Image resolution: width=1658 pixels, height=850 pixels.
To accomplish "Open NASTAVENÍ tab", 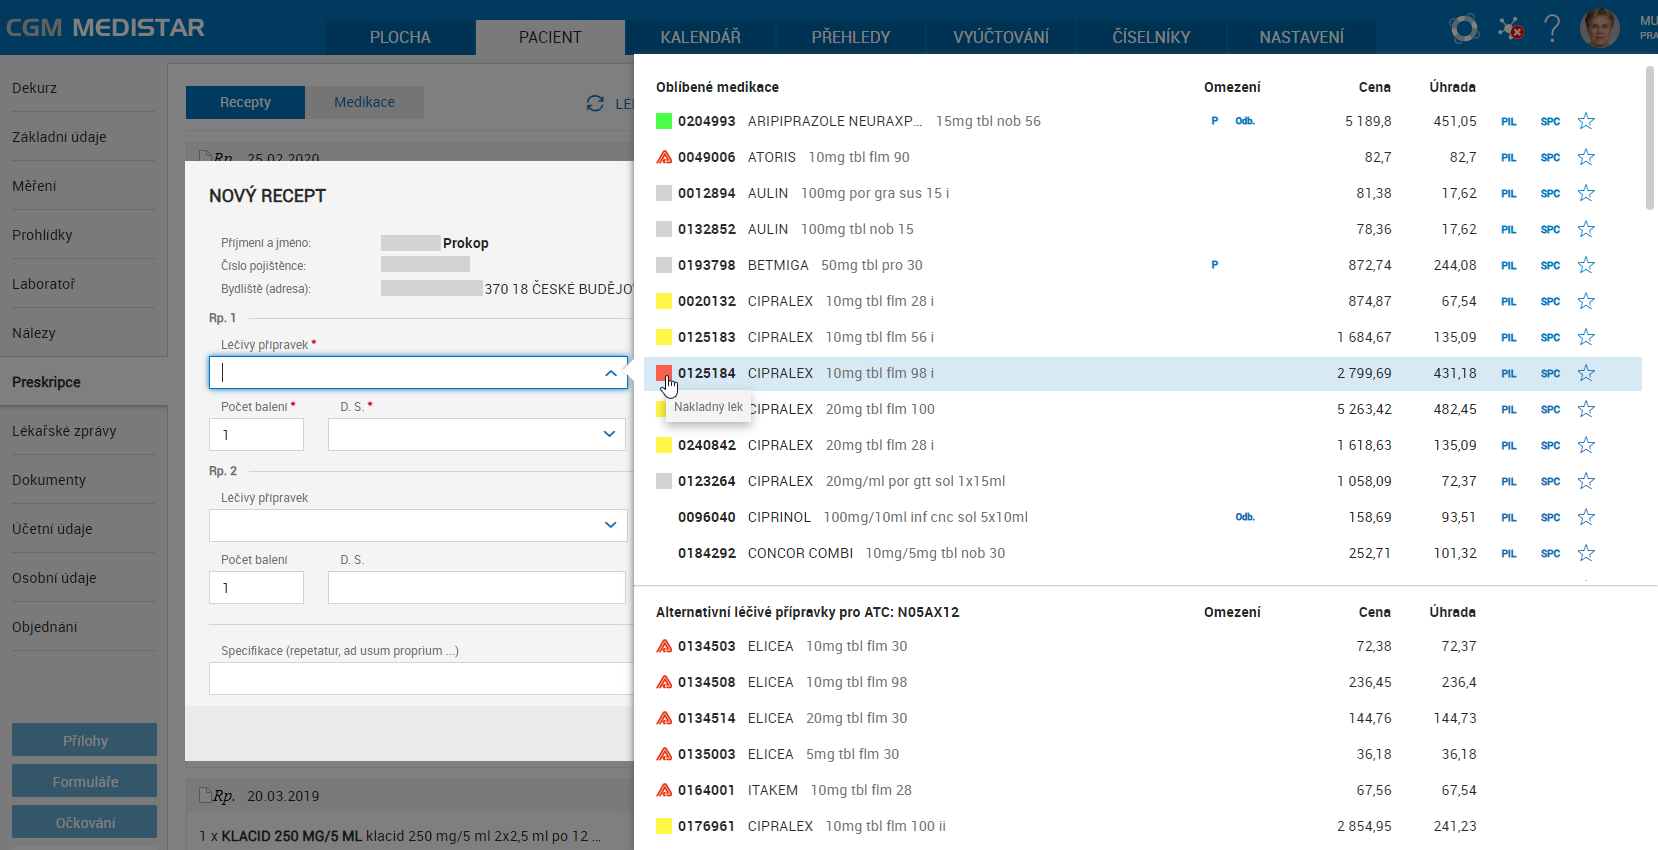I will [1301, 37].
